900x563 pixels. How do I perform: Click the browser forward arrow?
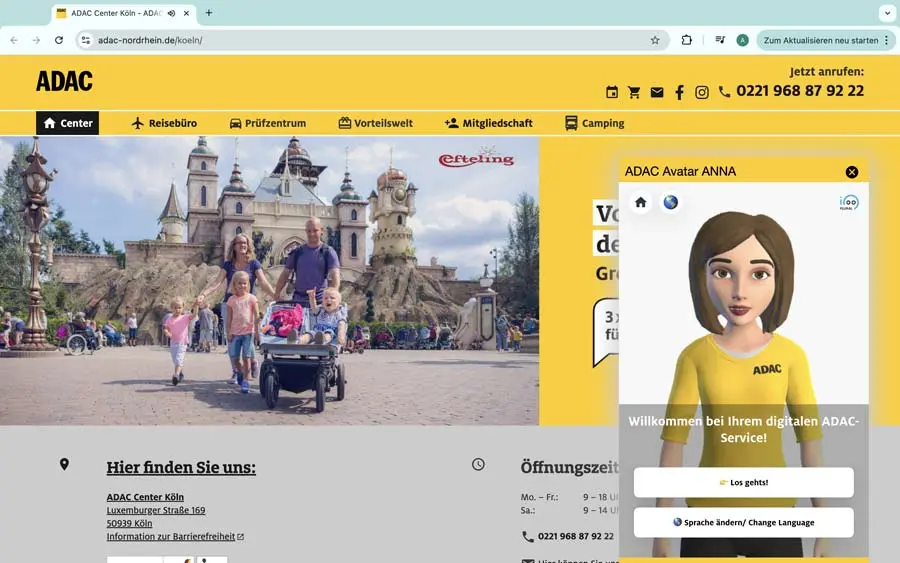(36, 40)
